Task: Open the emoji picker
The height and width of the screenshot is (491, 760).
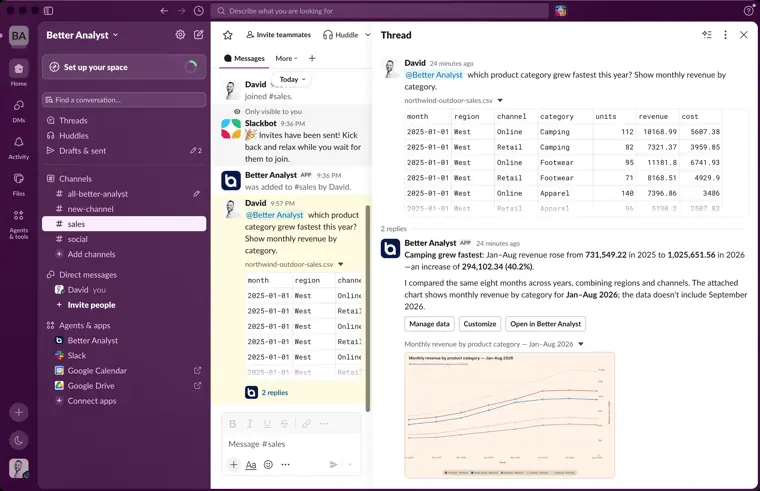Action: tap(268, 464)
